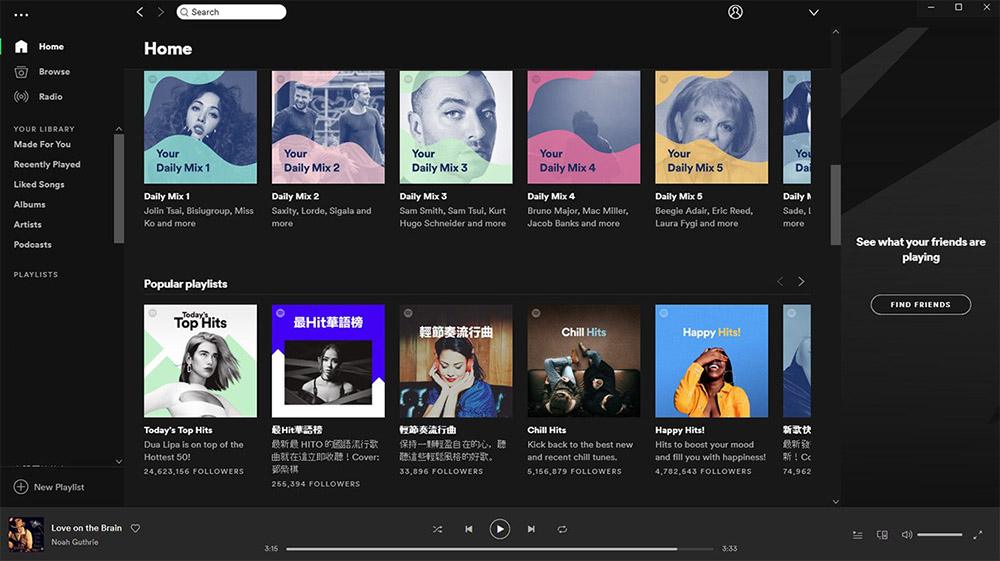Maximize the Spotify window
This screenshot has width=1000, height=561.
pyautogui.click(x=959, y=7)
